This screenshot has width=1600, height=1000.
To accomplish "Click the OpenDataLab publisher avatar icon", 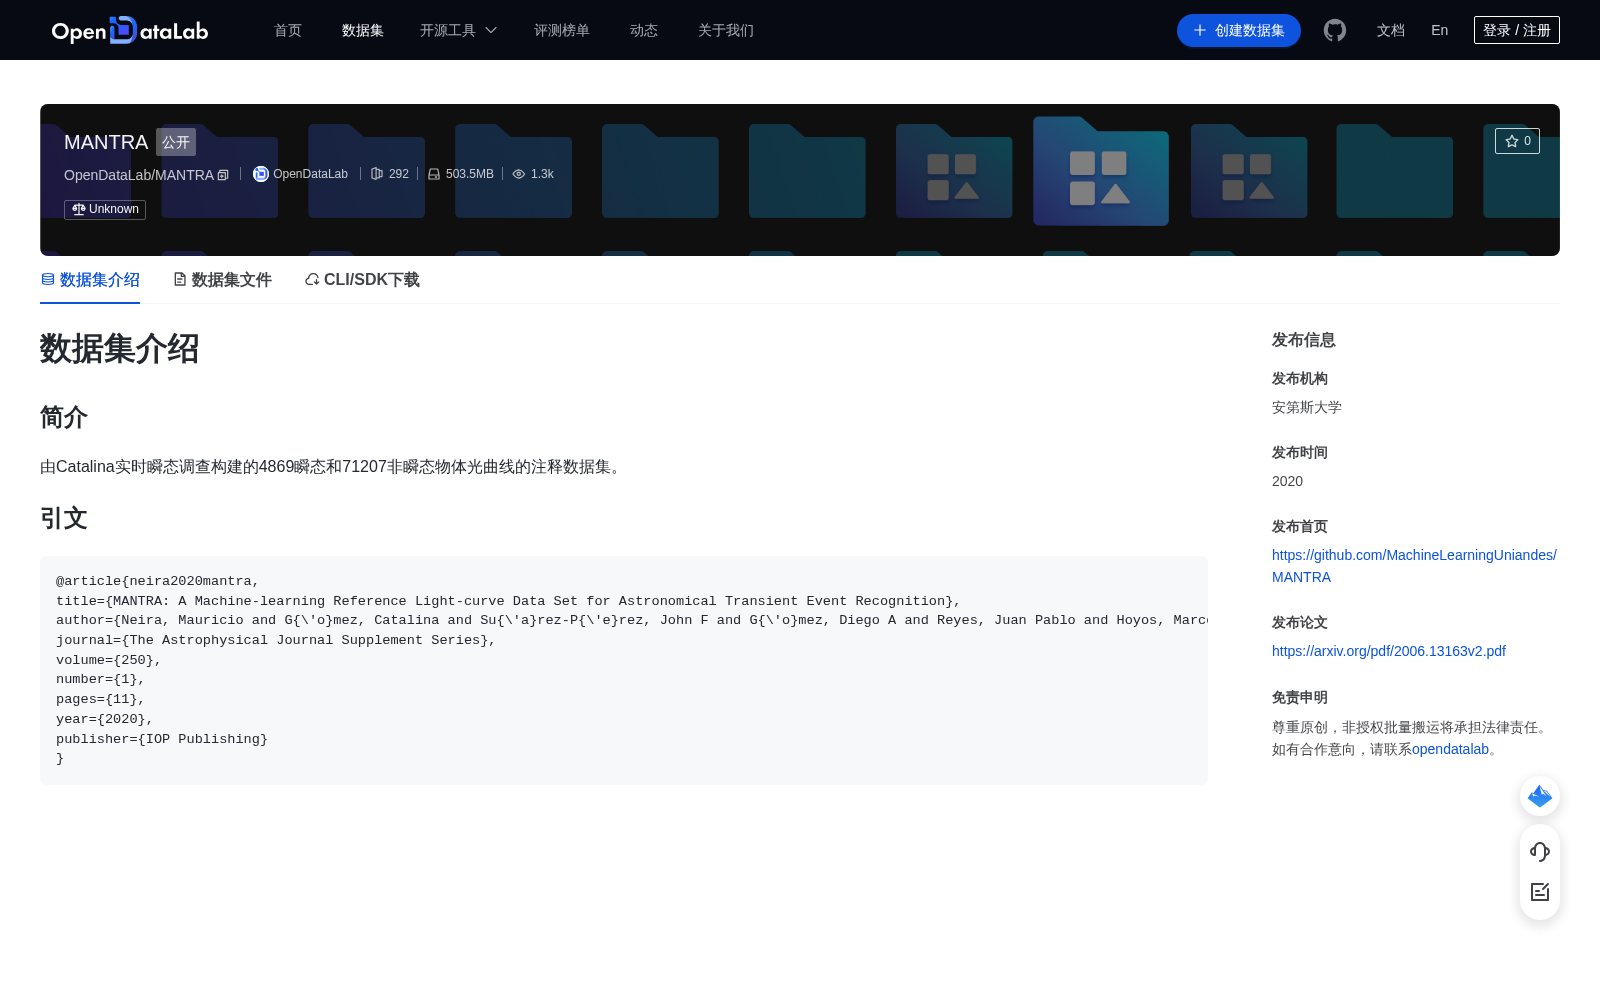I will 261,174.
